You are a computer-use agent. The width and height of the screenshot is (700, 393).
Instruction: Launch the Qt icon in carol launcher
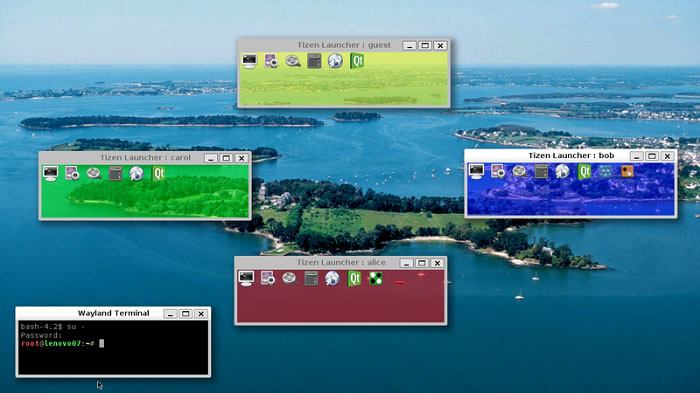[158, 173]
